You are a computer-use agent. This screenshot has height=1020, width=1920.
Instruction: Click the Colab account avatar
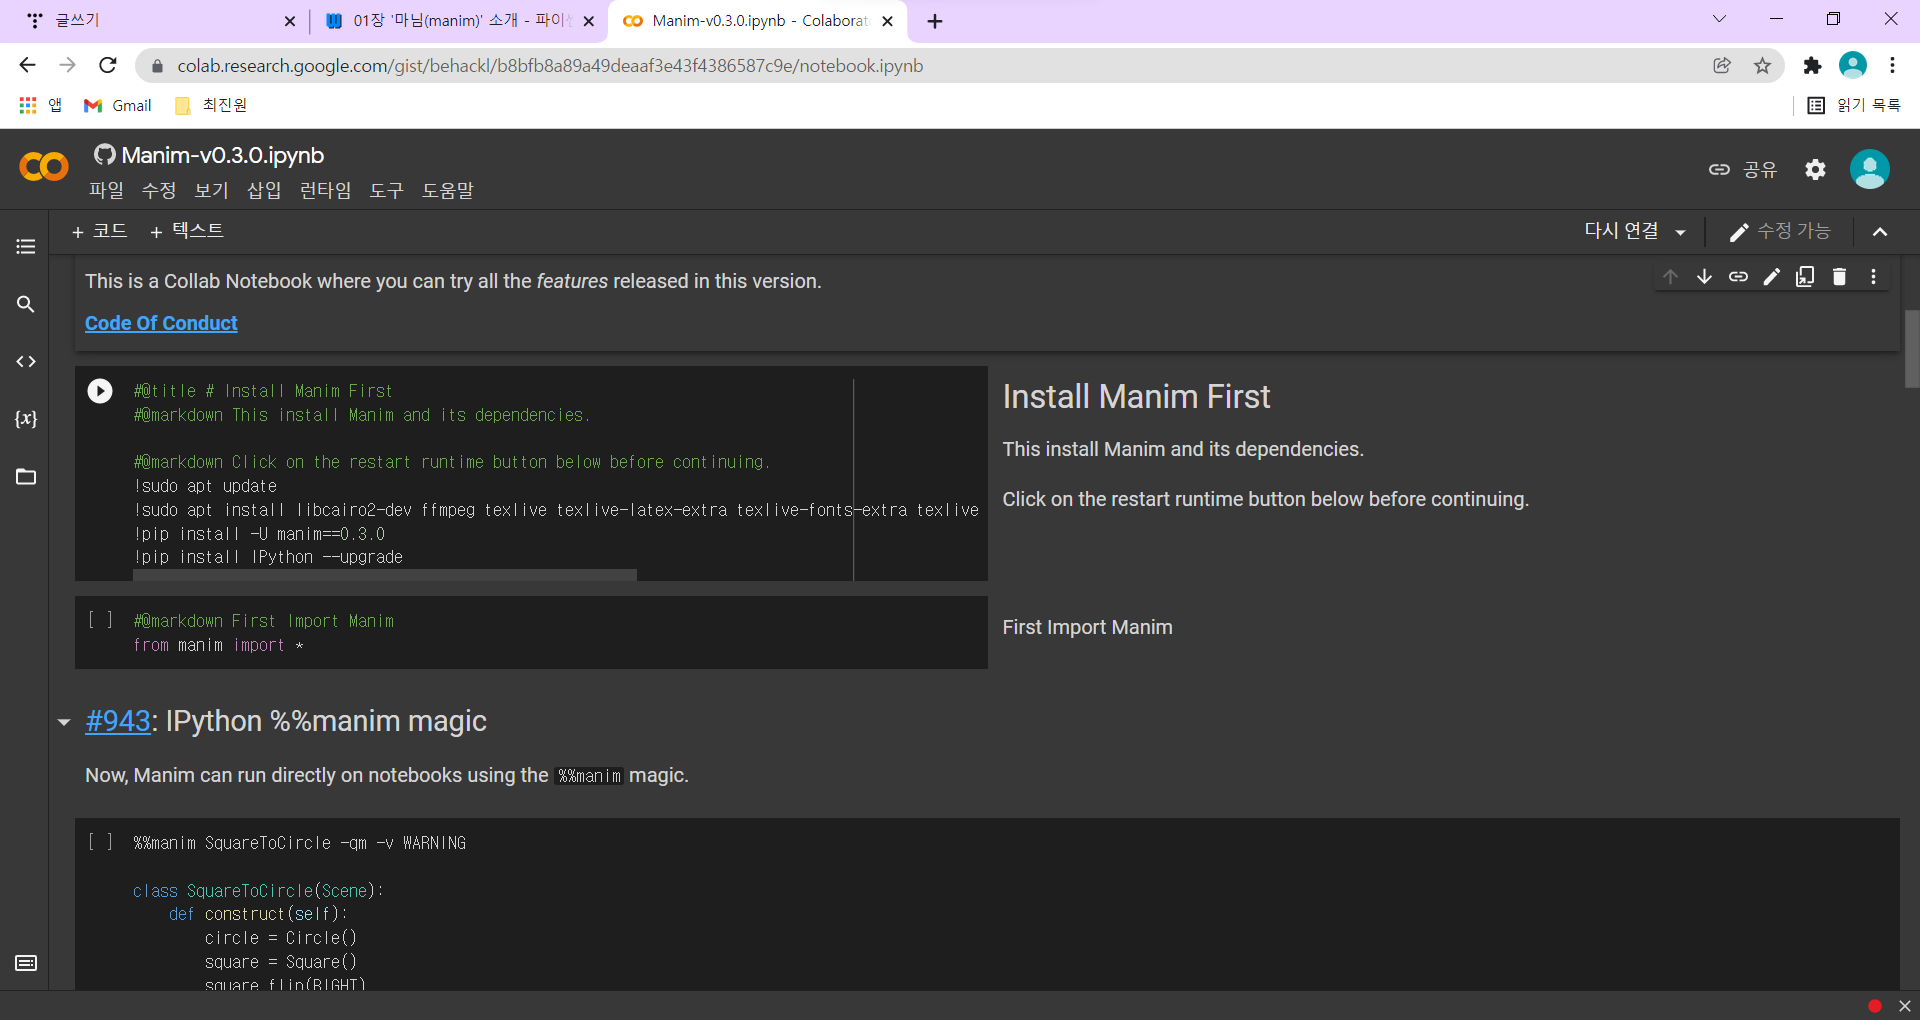coord(1869,169)
